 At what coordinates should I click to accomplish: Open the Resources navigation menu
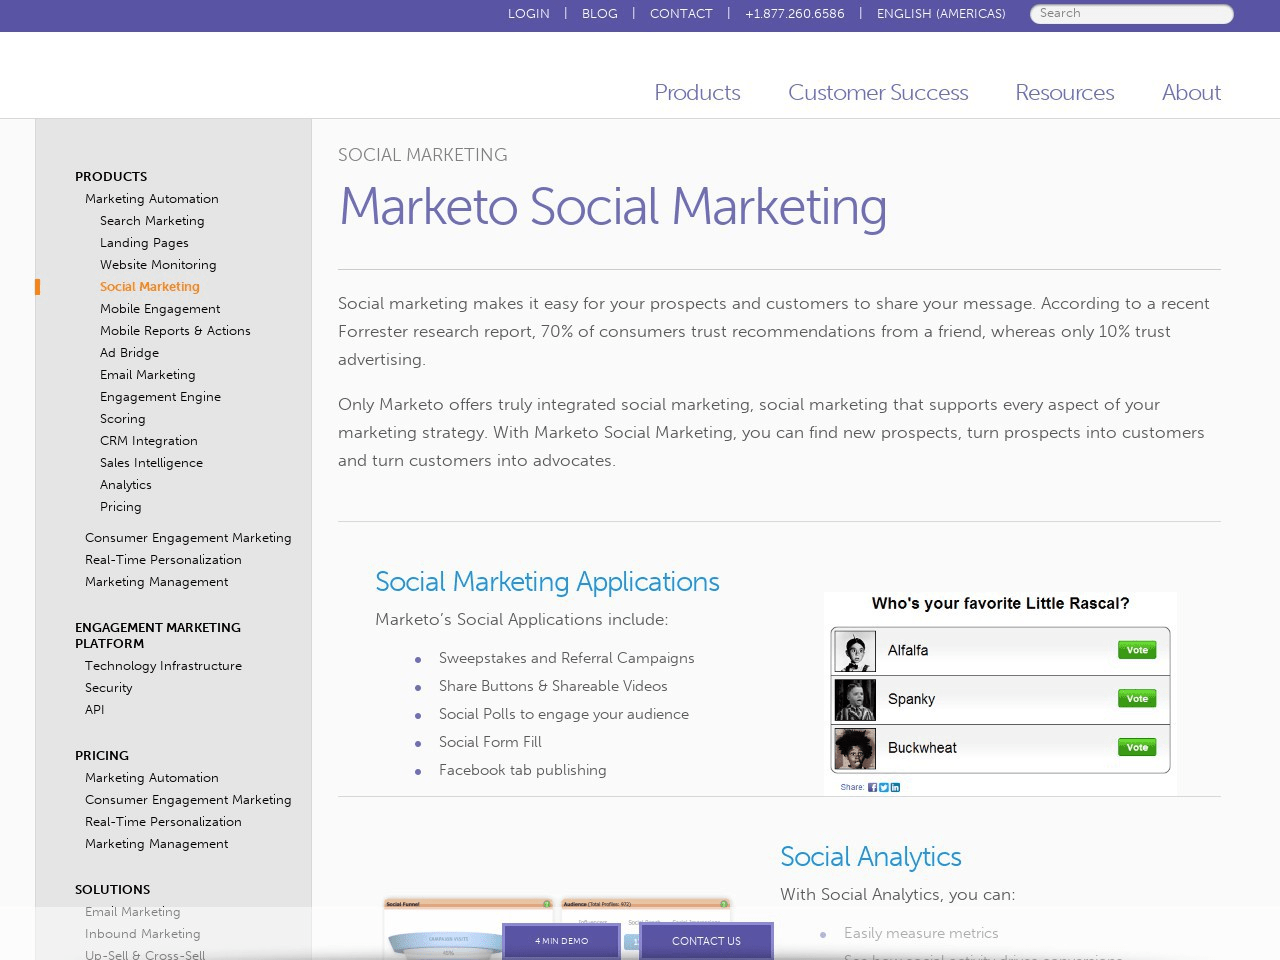[x=1064, y=92]
